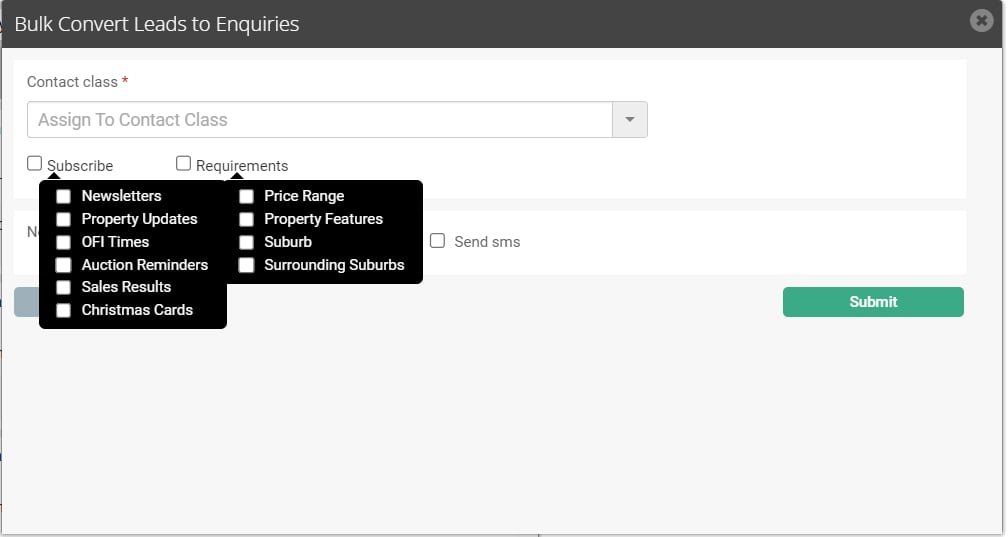1008x537 pixels.
Task: Tick the Price Range requirement
Action: click(246, 196)
